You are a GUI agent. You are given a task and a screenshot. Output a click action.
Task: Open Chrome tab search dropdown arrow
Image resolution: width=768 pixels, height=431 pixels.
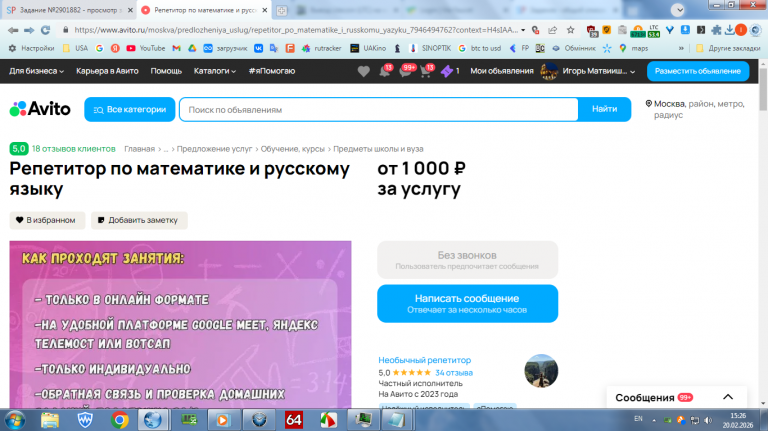click(677, 10)
